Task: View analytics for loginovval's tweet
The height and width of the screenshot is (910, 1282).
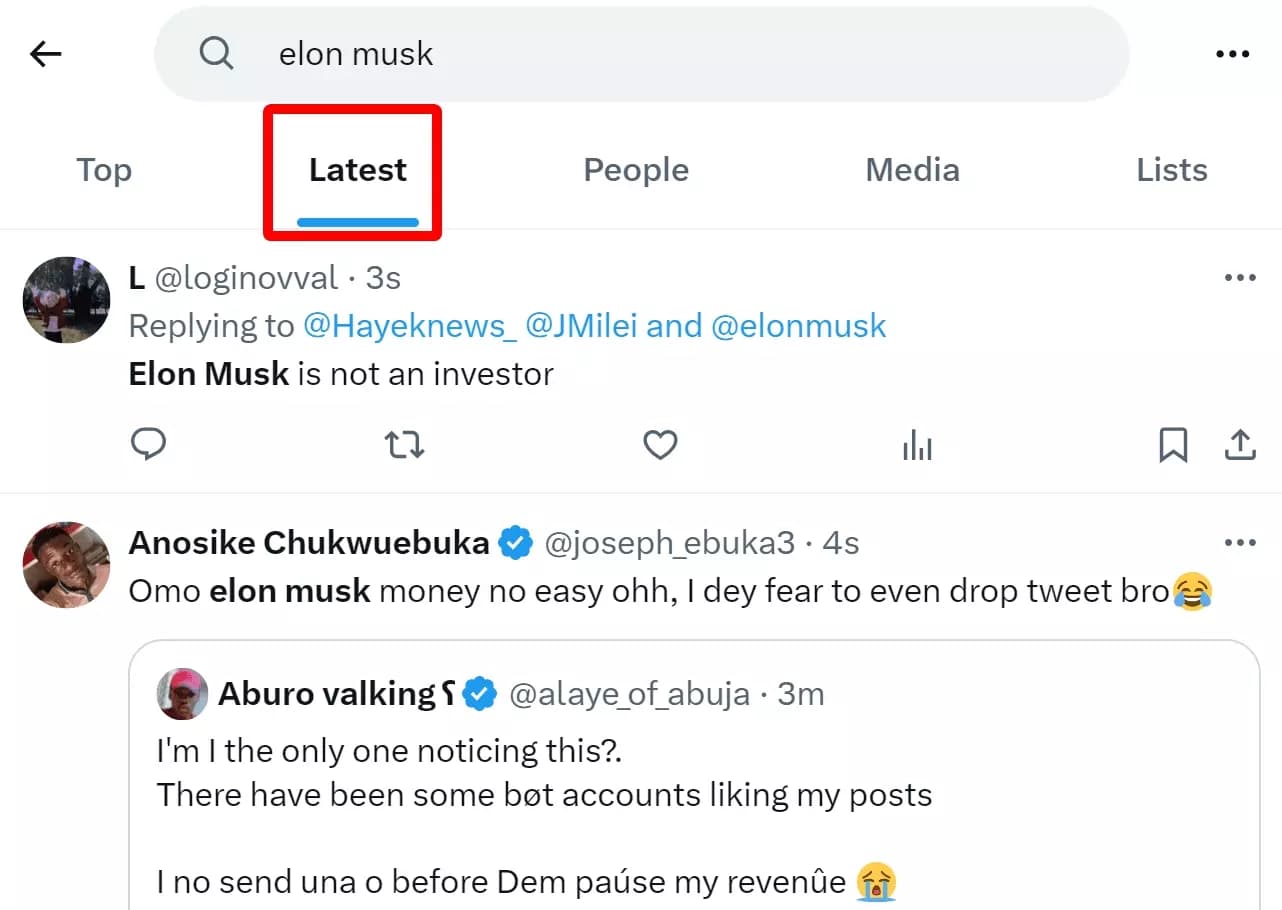Action: 917,444
